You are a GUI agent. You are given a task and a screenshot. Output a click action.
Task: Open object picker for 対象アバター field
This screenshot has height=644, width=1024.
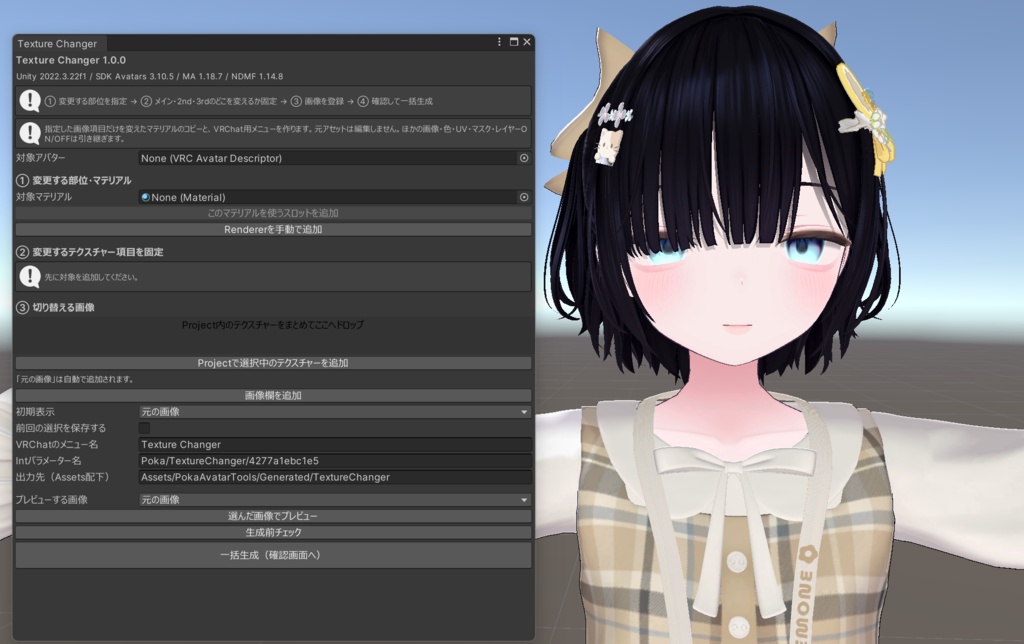(x=524, y=158)
